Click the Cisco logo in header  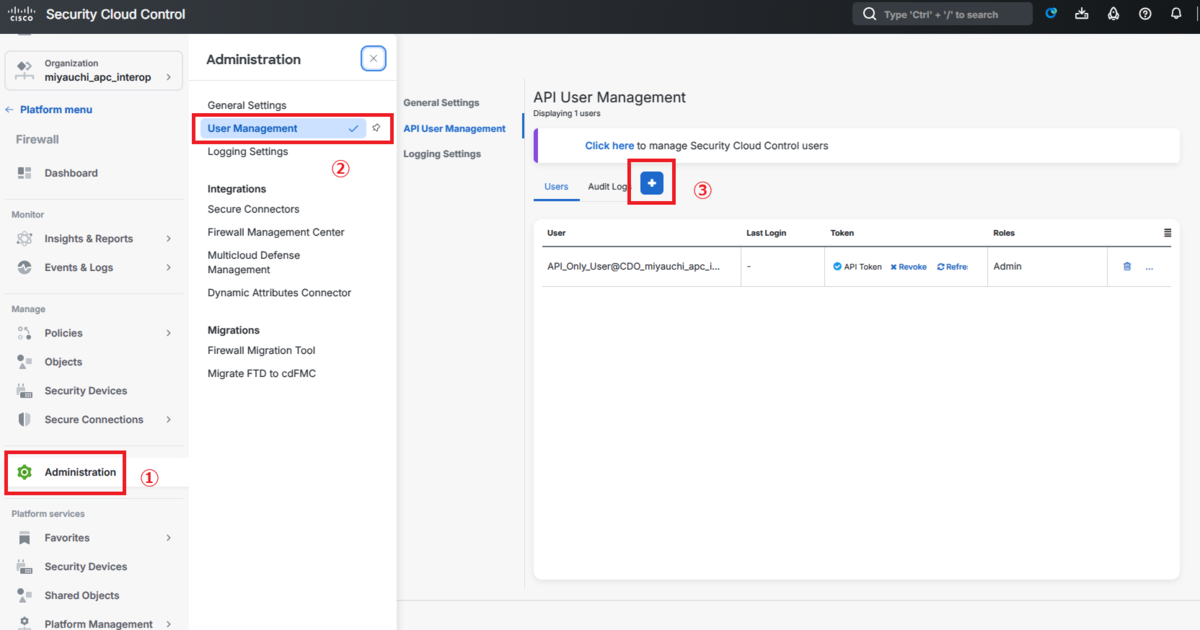(x=22, y=15)
